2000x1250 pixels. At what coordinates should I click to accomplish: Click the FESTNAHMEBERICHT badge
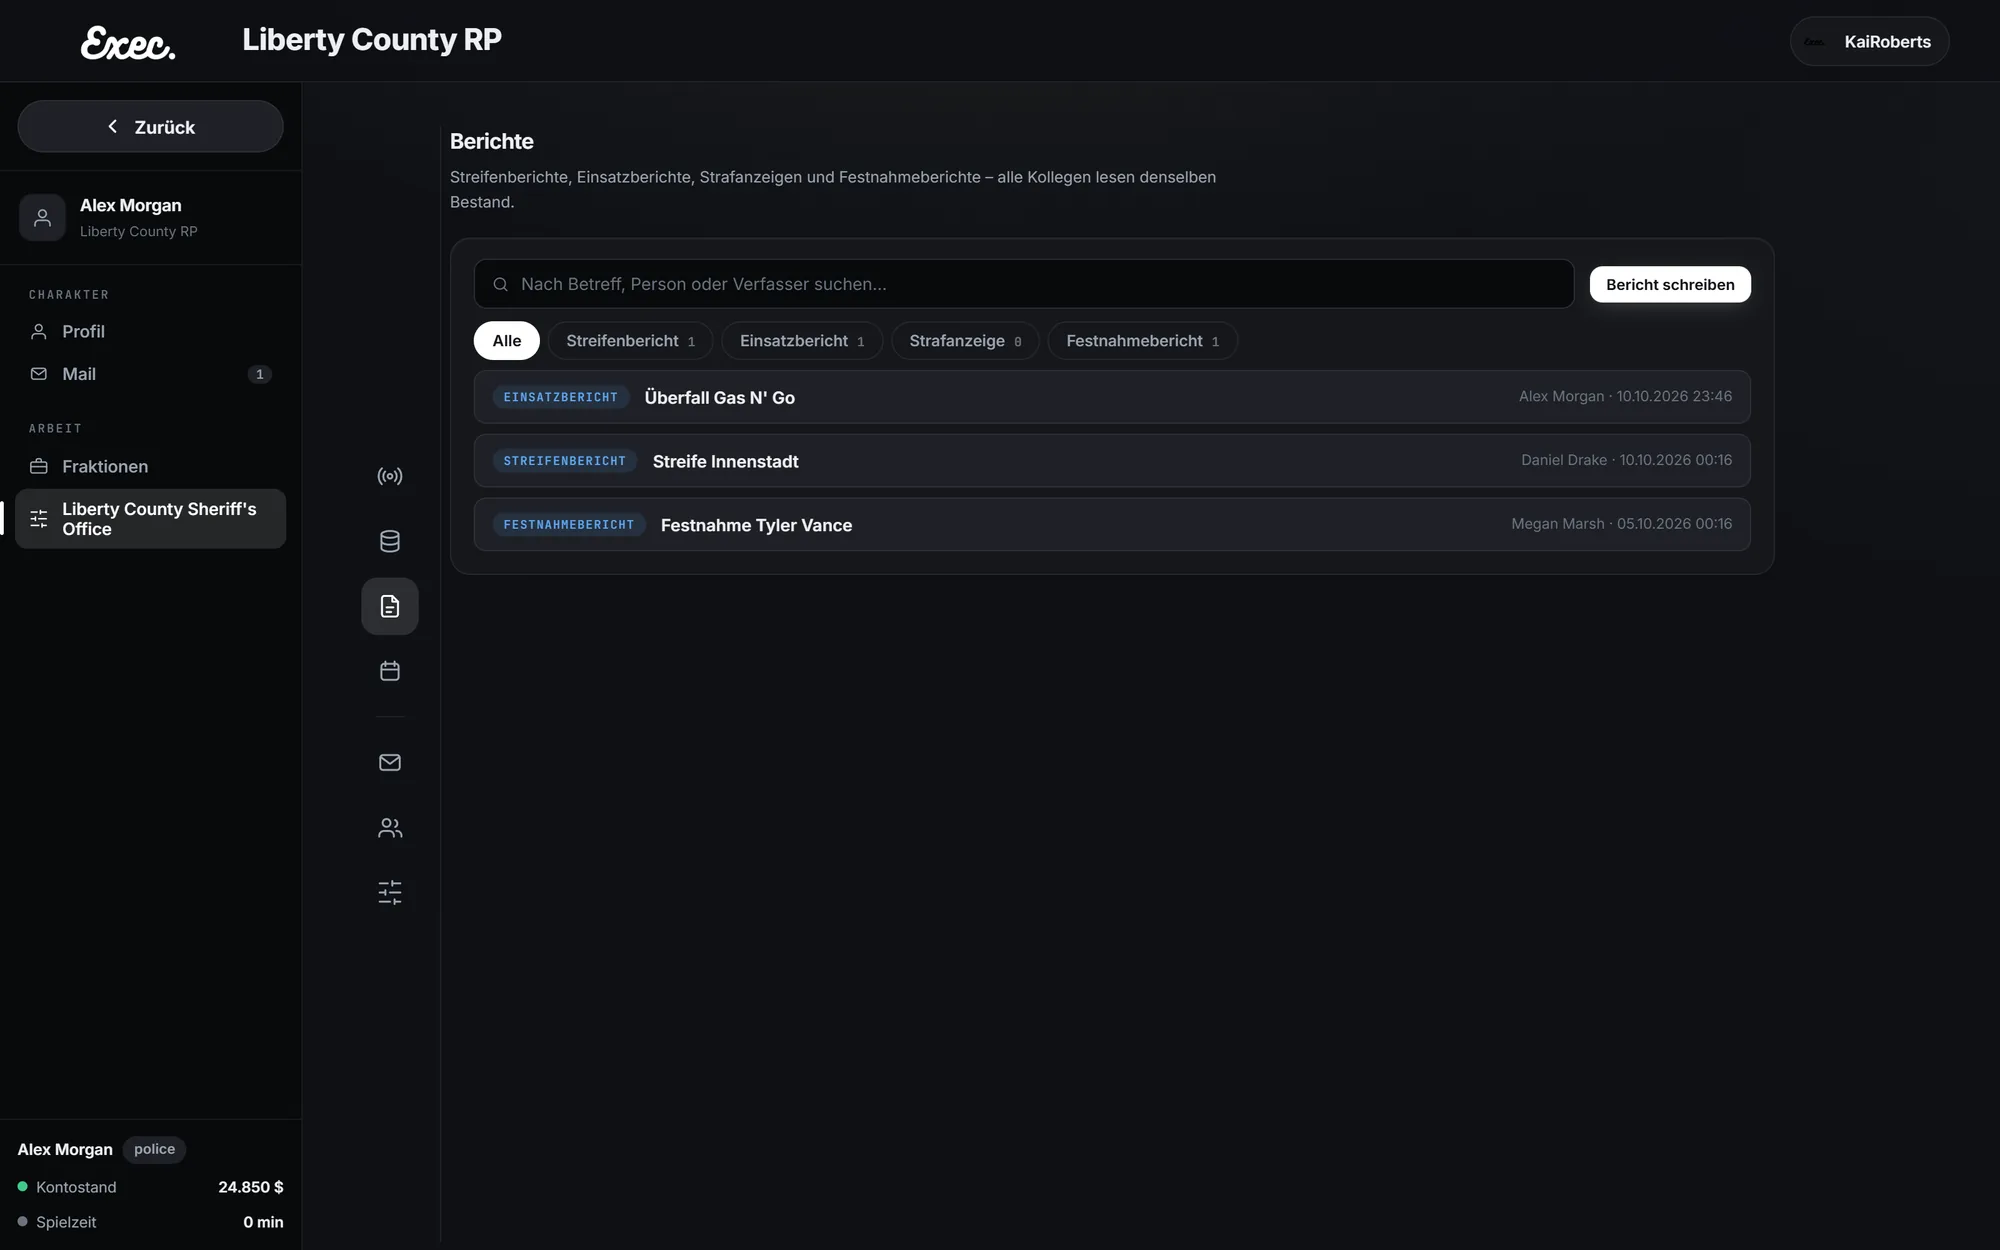point(568,525)
